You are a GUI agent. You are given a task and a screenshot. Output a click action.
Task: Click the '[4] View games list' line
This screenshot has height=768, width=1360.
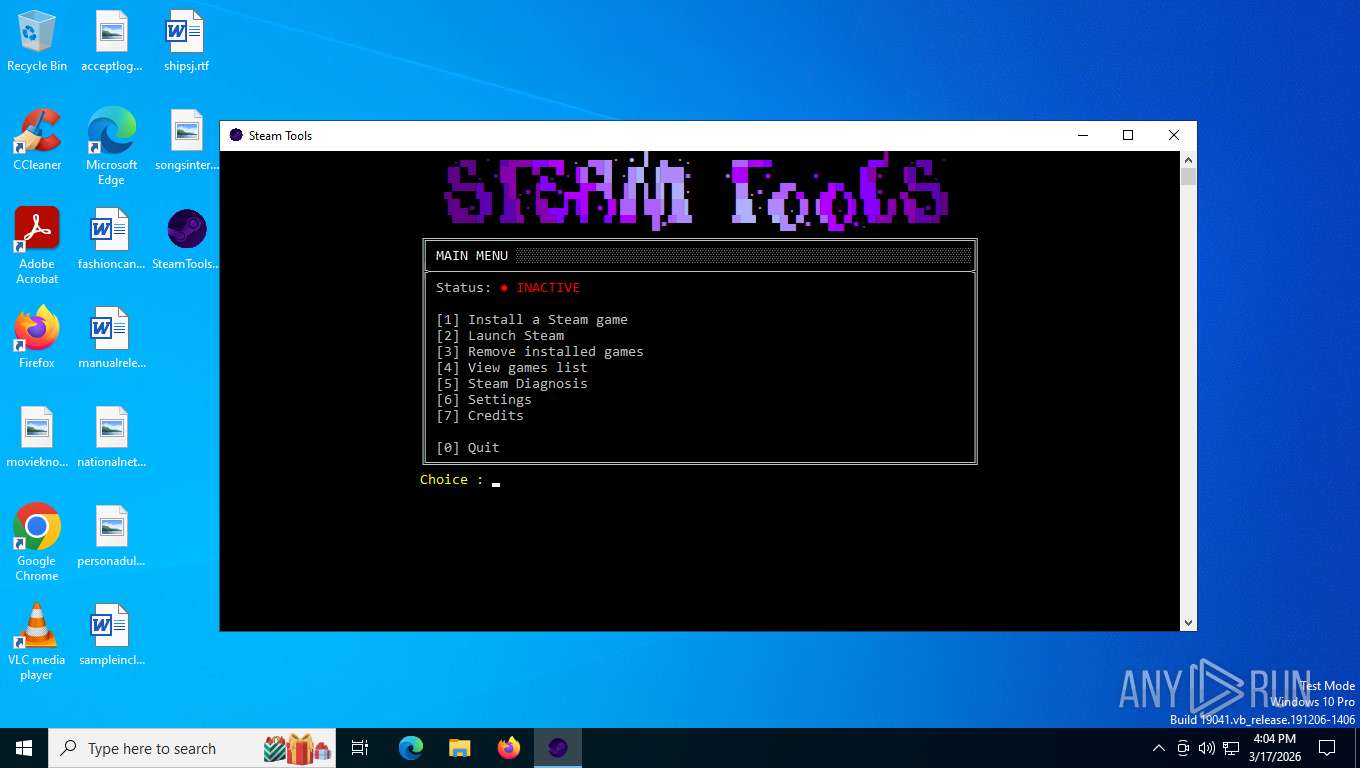tap(512, 368)
